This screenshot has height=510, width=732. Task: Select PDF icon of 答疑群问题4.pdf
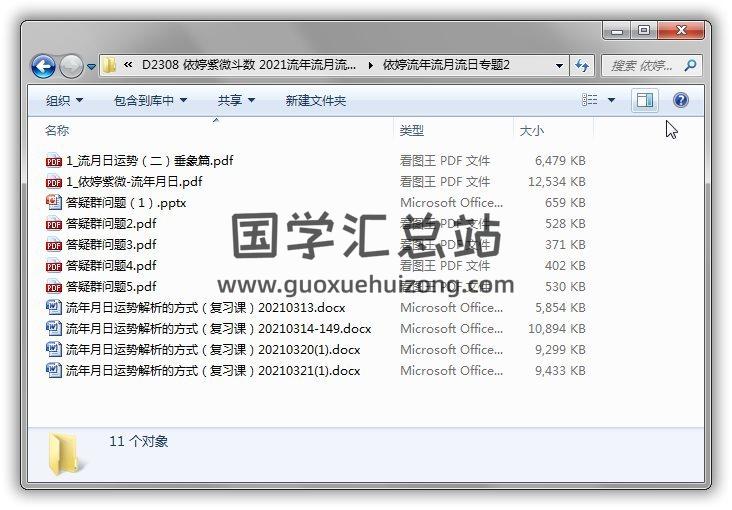pos(54,266)
